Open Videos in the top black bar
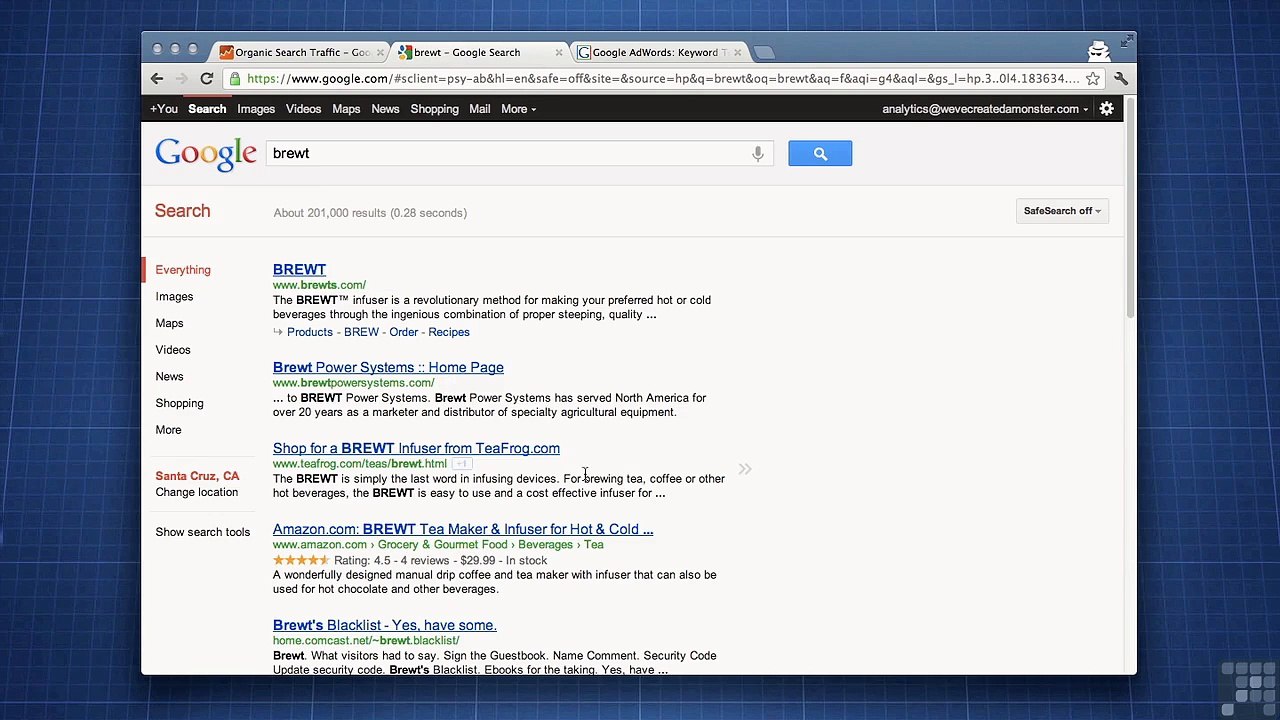The height and width of the screenshot is (720, 1280). [303, 109]
